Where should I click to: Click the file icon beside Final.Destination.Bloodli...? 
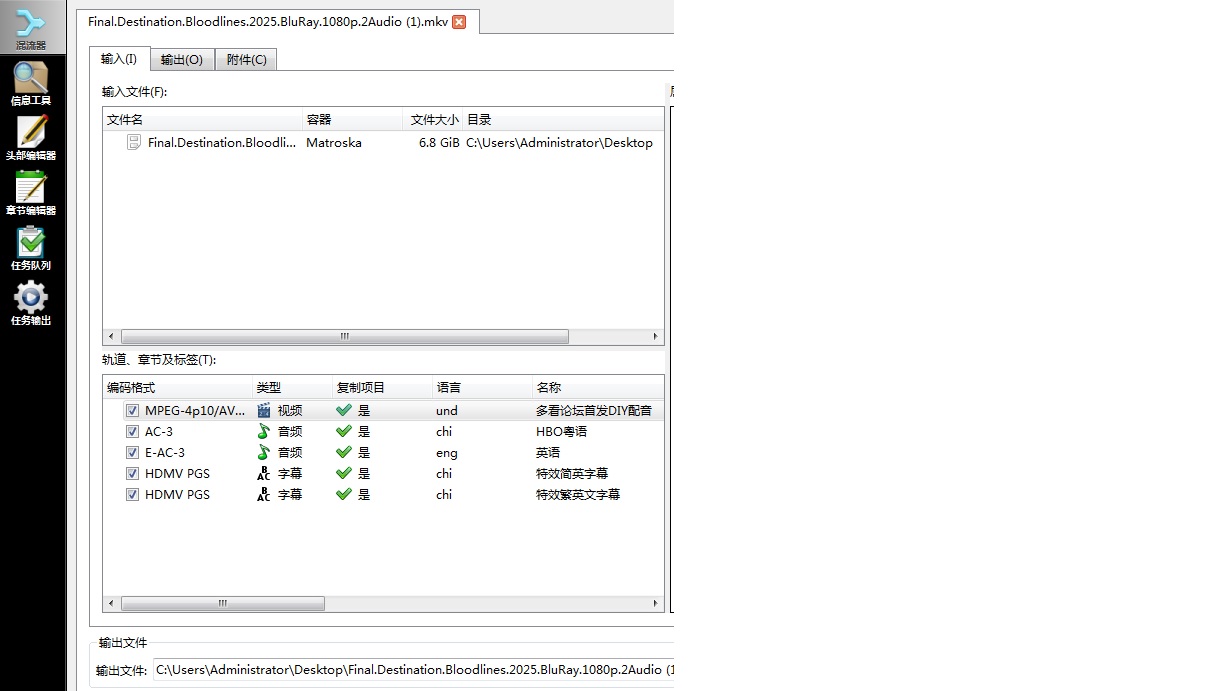[x=134, y=143]
